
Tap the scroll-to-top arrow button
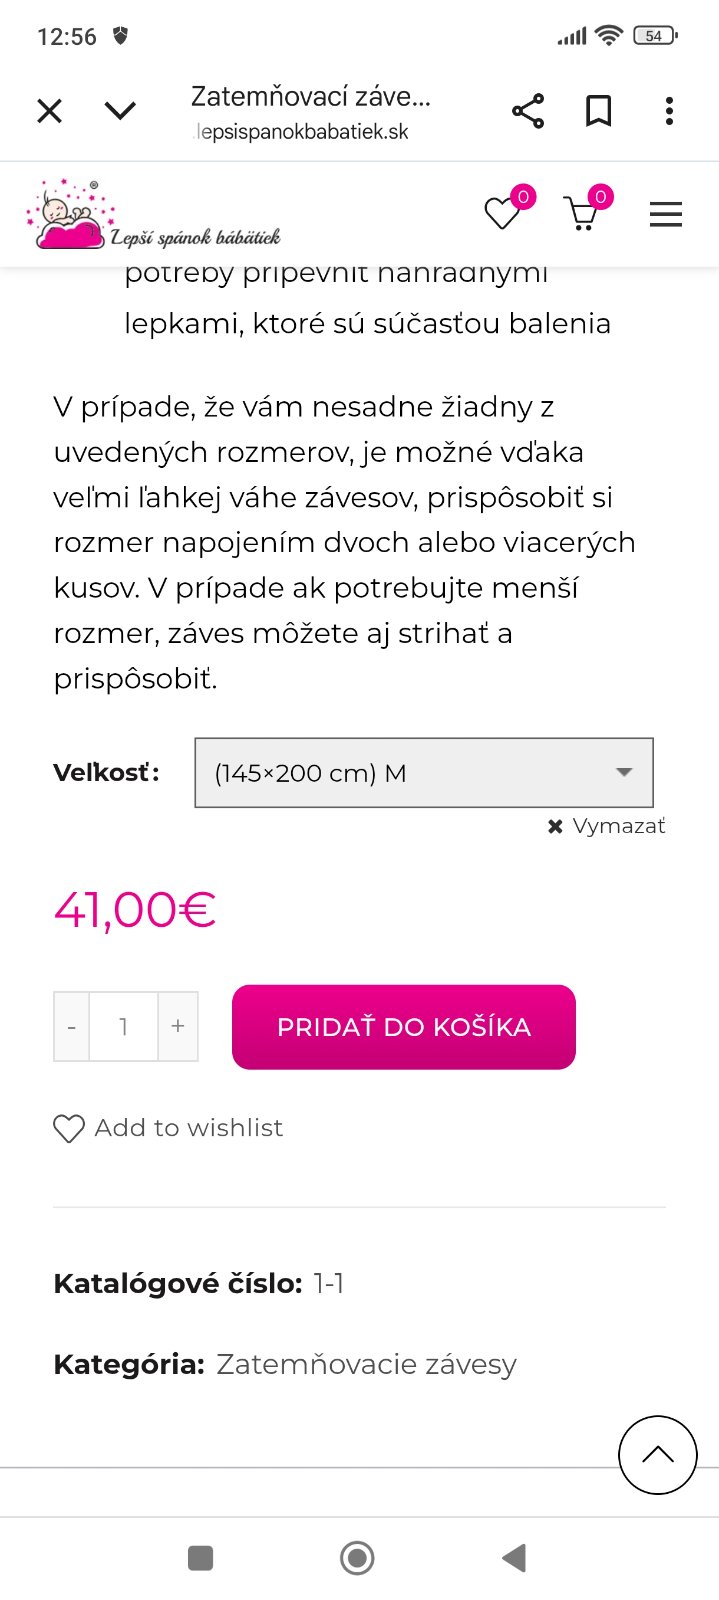(x=657, y=1455)
